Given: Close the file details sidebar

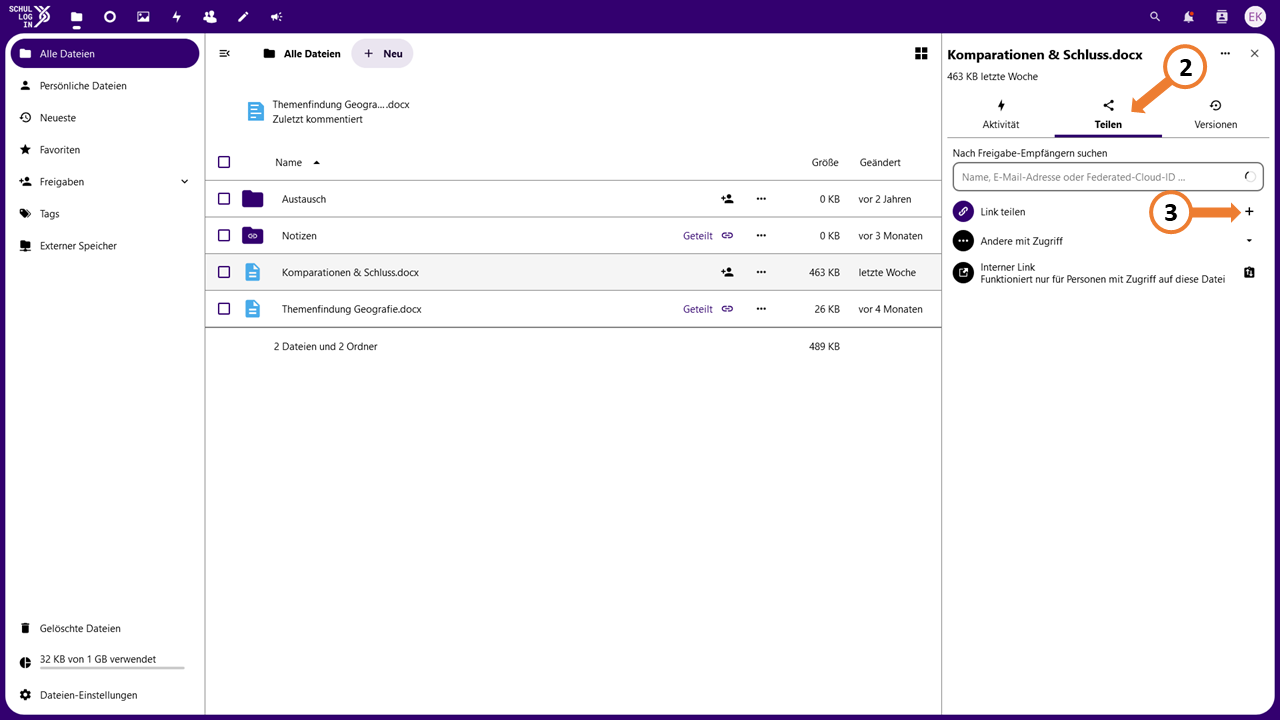Looking at the screenshot, I should [1255, 54].
